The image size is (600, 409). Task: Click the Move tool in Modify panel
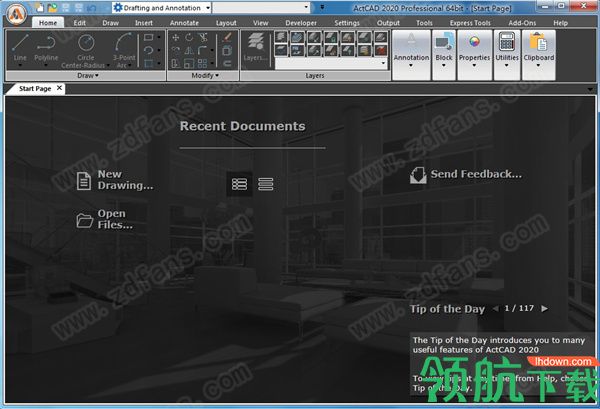click(x=176, y=37)
